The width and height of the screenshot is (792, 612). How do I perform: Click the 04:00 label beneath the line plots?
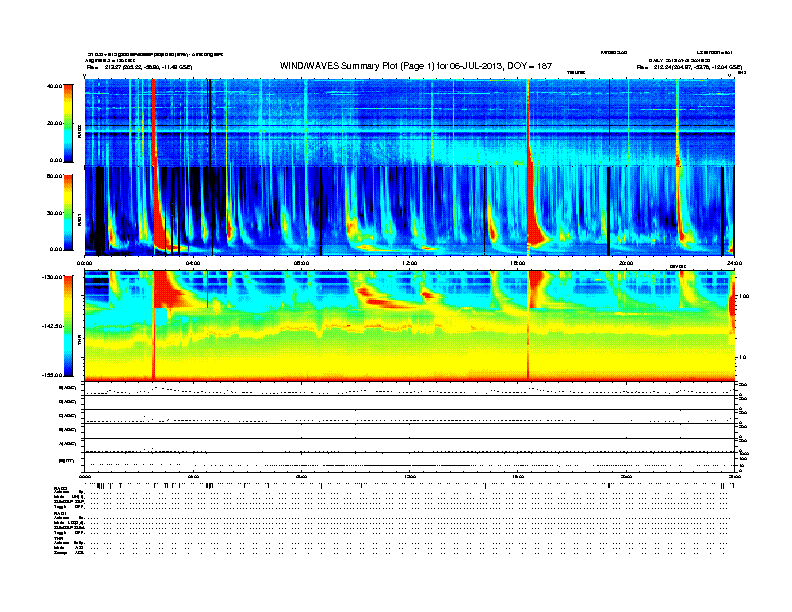[193, 476]
